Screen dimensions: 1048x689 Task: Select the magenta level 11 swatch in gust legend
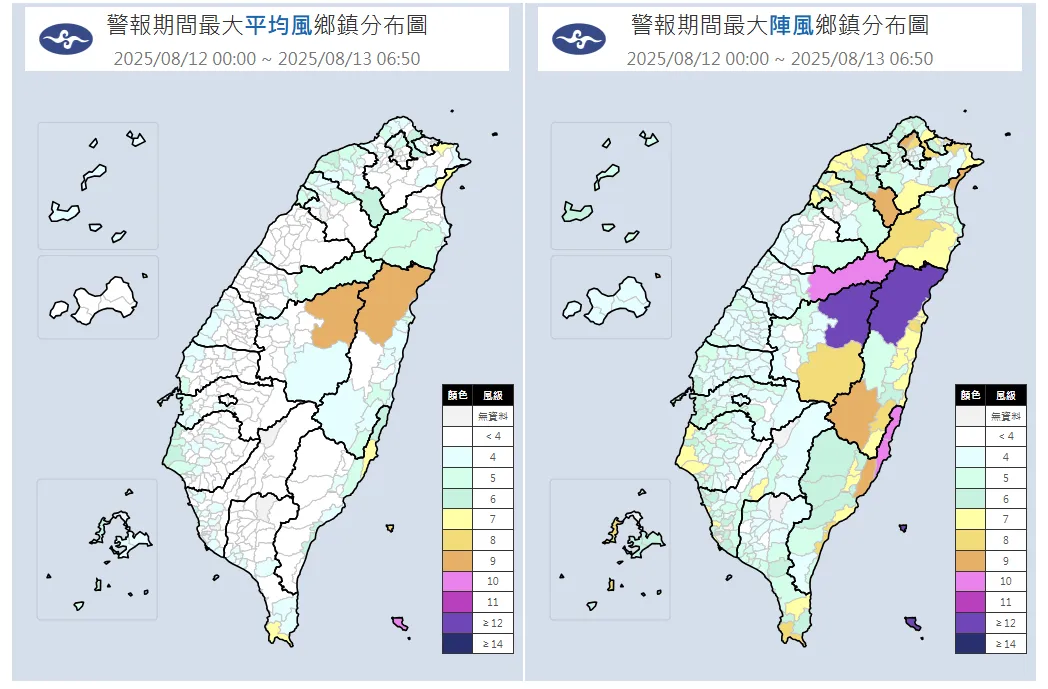[x=970, y=602]
